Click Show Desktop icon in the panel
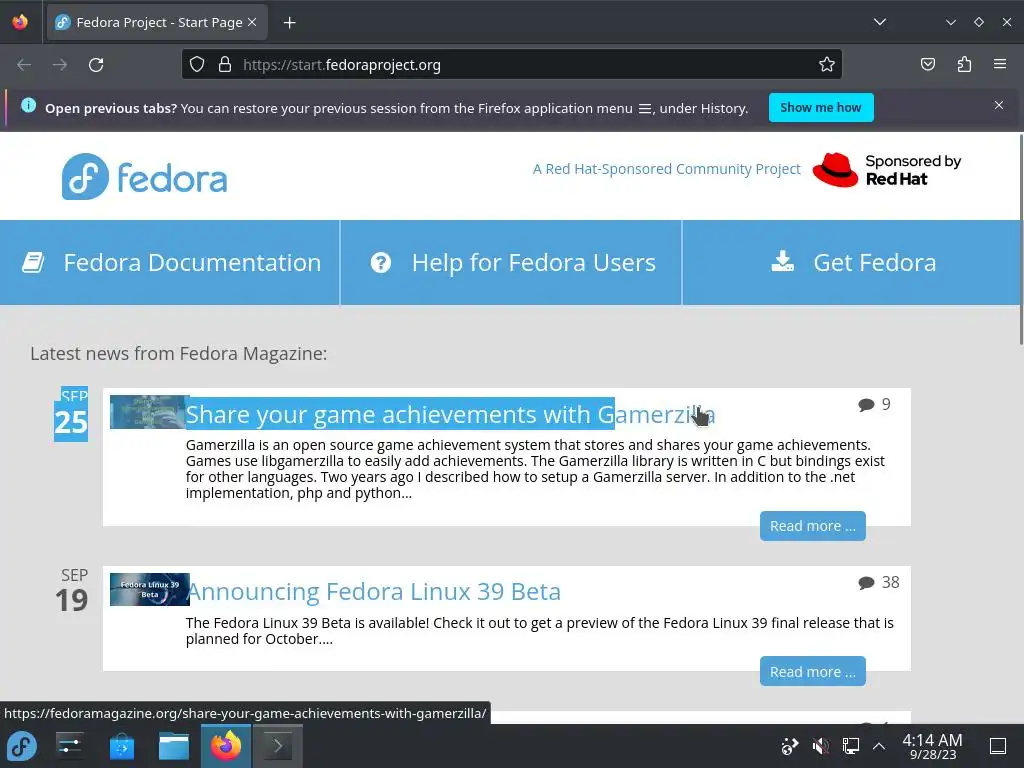Viewport: 1024px width, 768px height. 998,746
